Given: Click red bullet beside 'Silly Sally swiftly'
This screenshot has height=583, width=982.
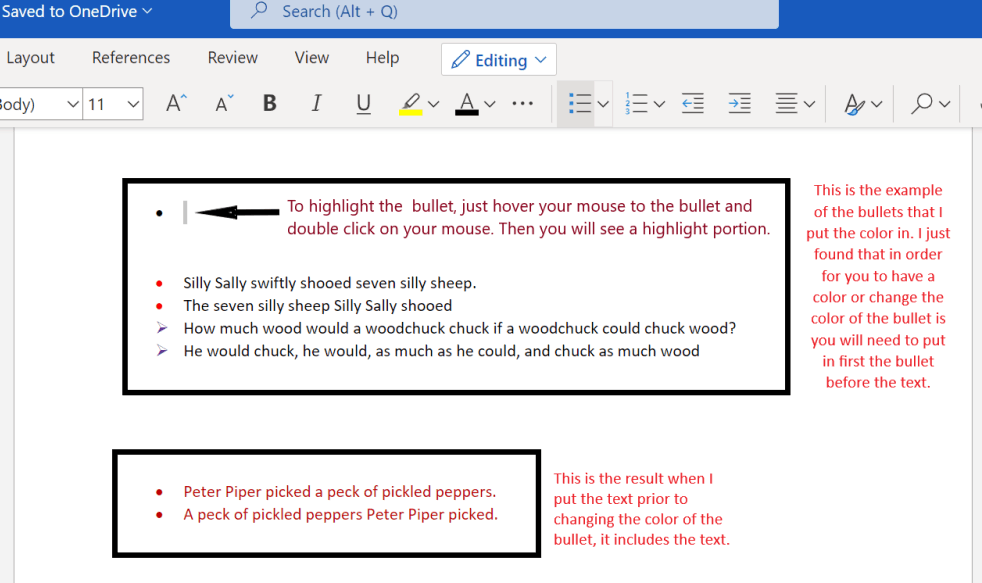Looking at the screenshot, I should tap(159, 284).
